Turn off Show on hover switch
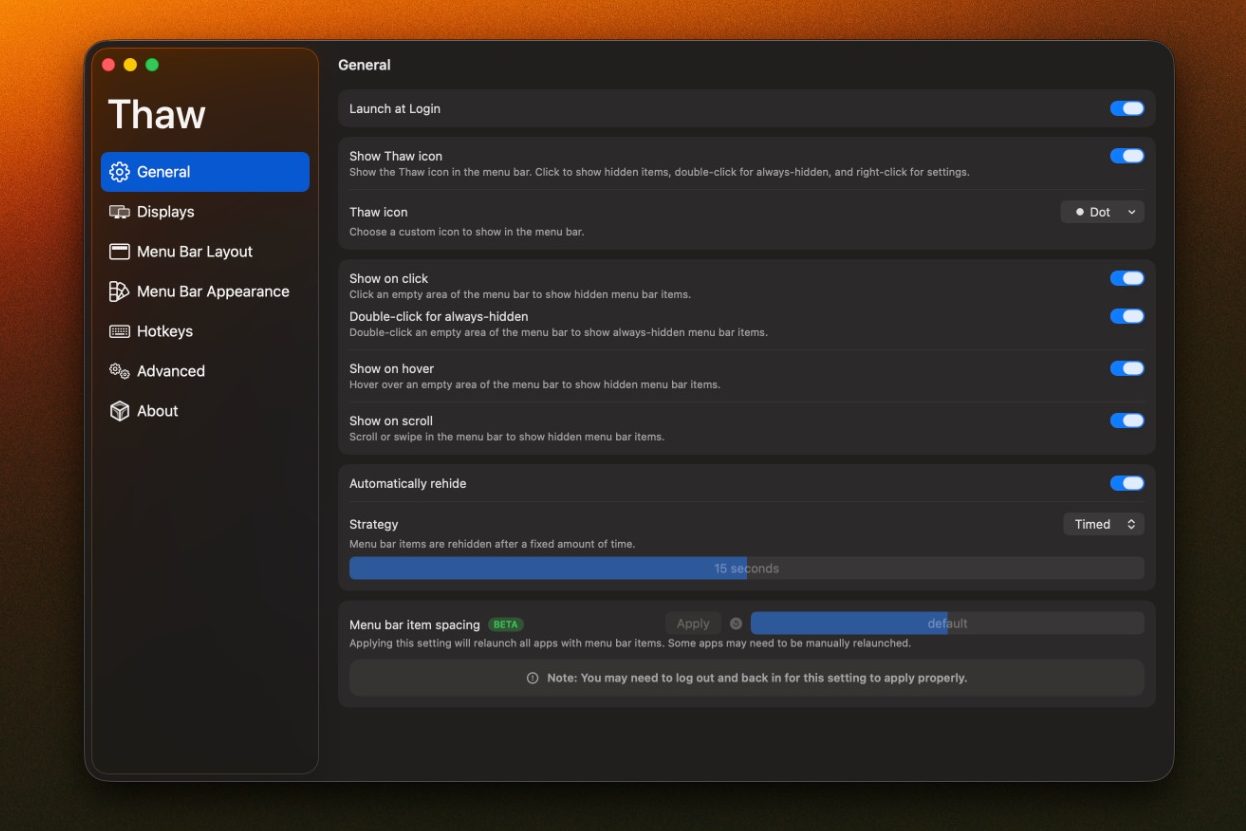1246x831 pixels. click(x=1127, y=368)
